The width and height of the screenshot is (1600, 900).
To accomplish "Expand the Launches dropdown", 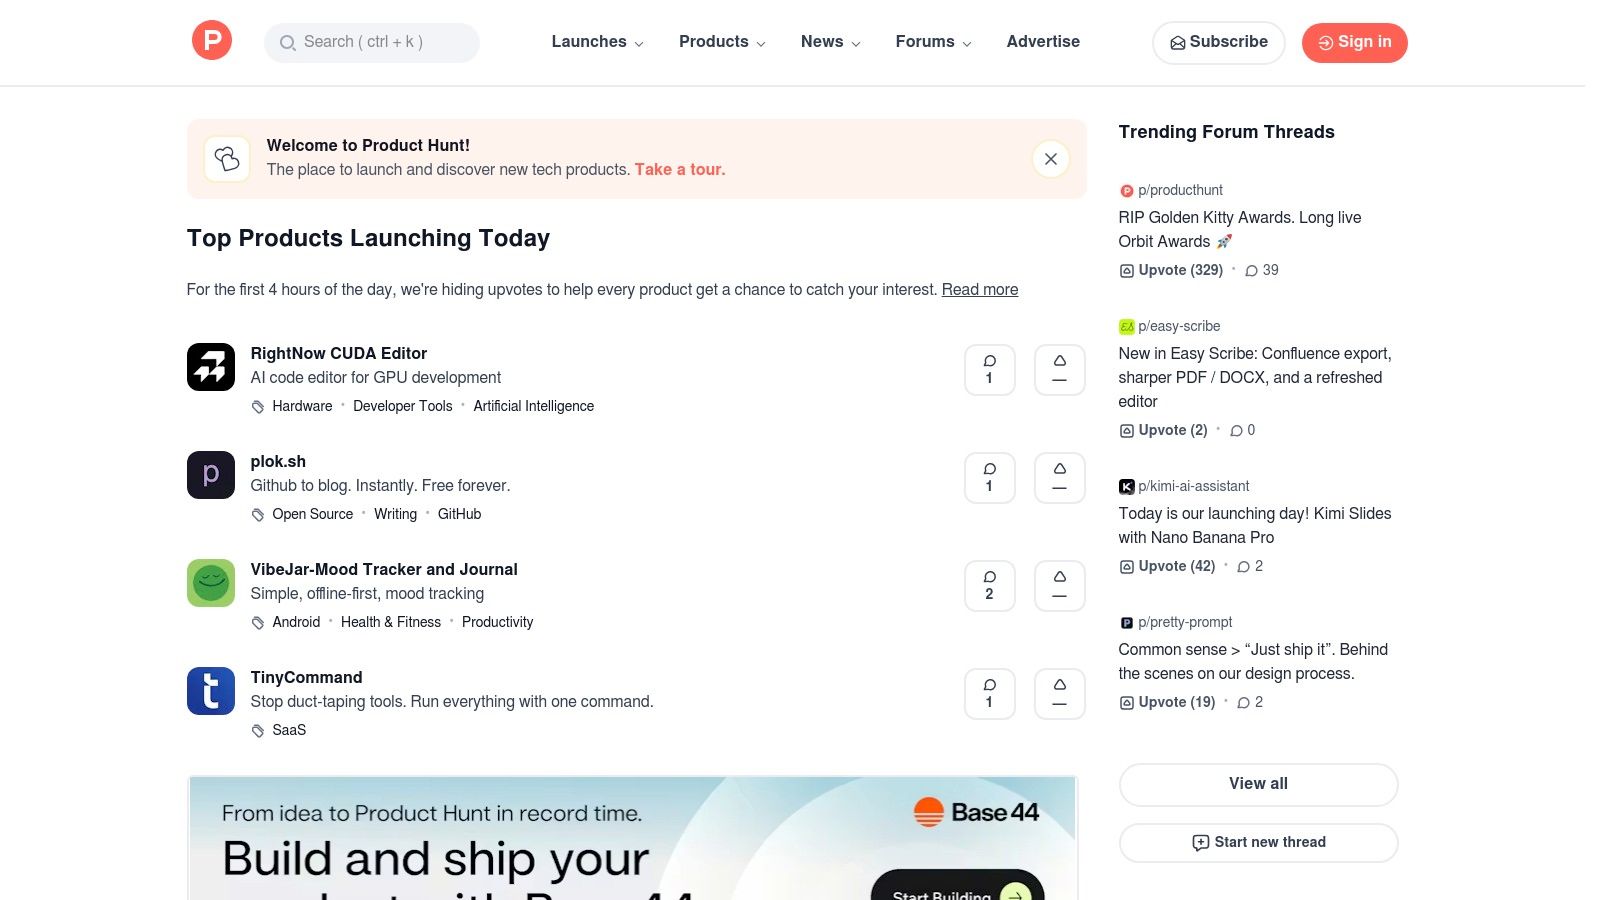I will (x=596, y=42).
